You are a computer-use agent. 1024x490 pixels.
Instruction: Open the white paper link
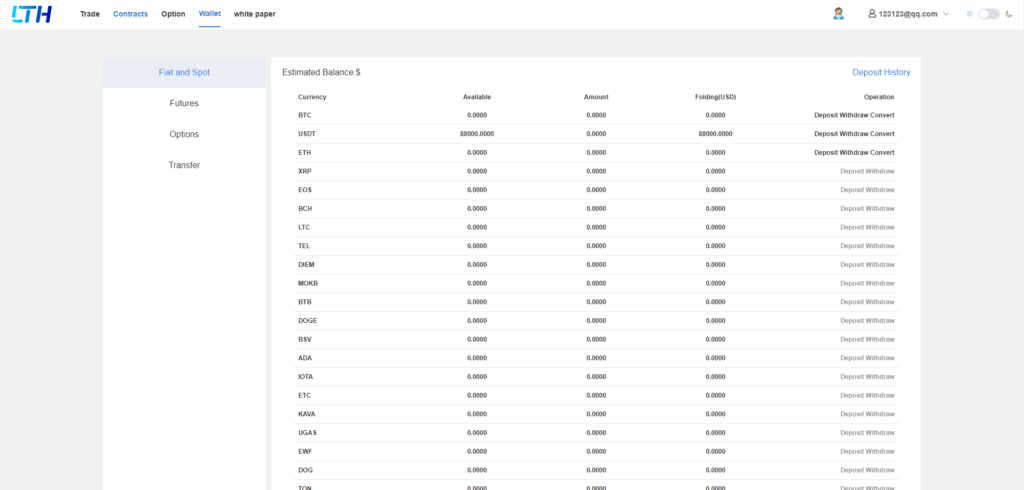[x=254, y=14]
